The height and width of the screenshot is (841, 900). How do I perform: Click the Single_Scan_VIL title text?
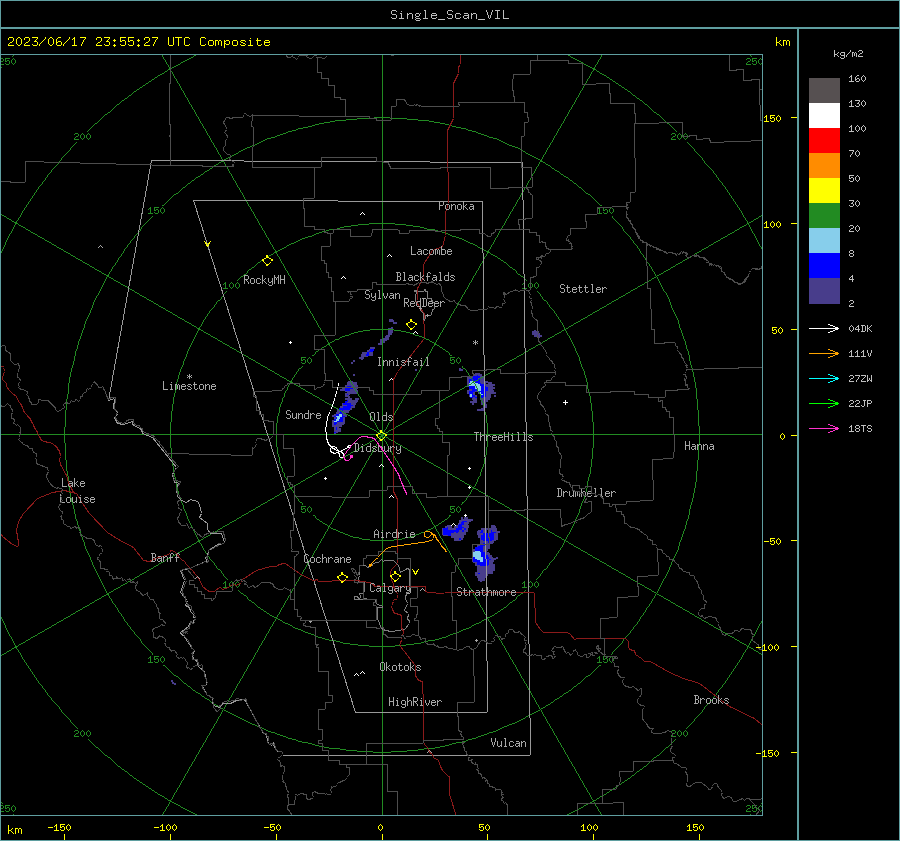(449, 15)
